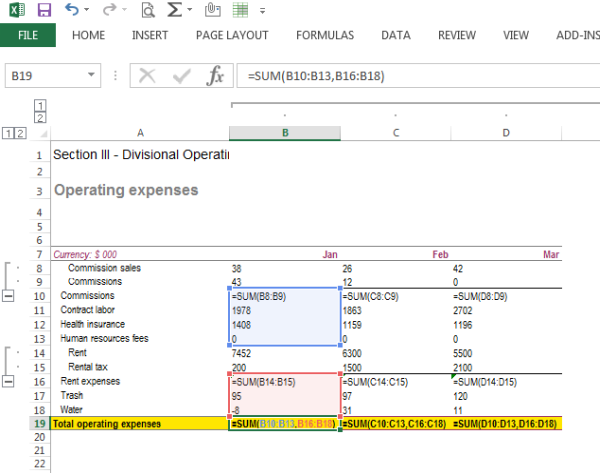Screen dimensions: 600x473
Task: Switch to the FORMULAS ribbon tab
Action: (x=324, y=35)
